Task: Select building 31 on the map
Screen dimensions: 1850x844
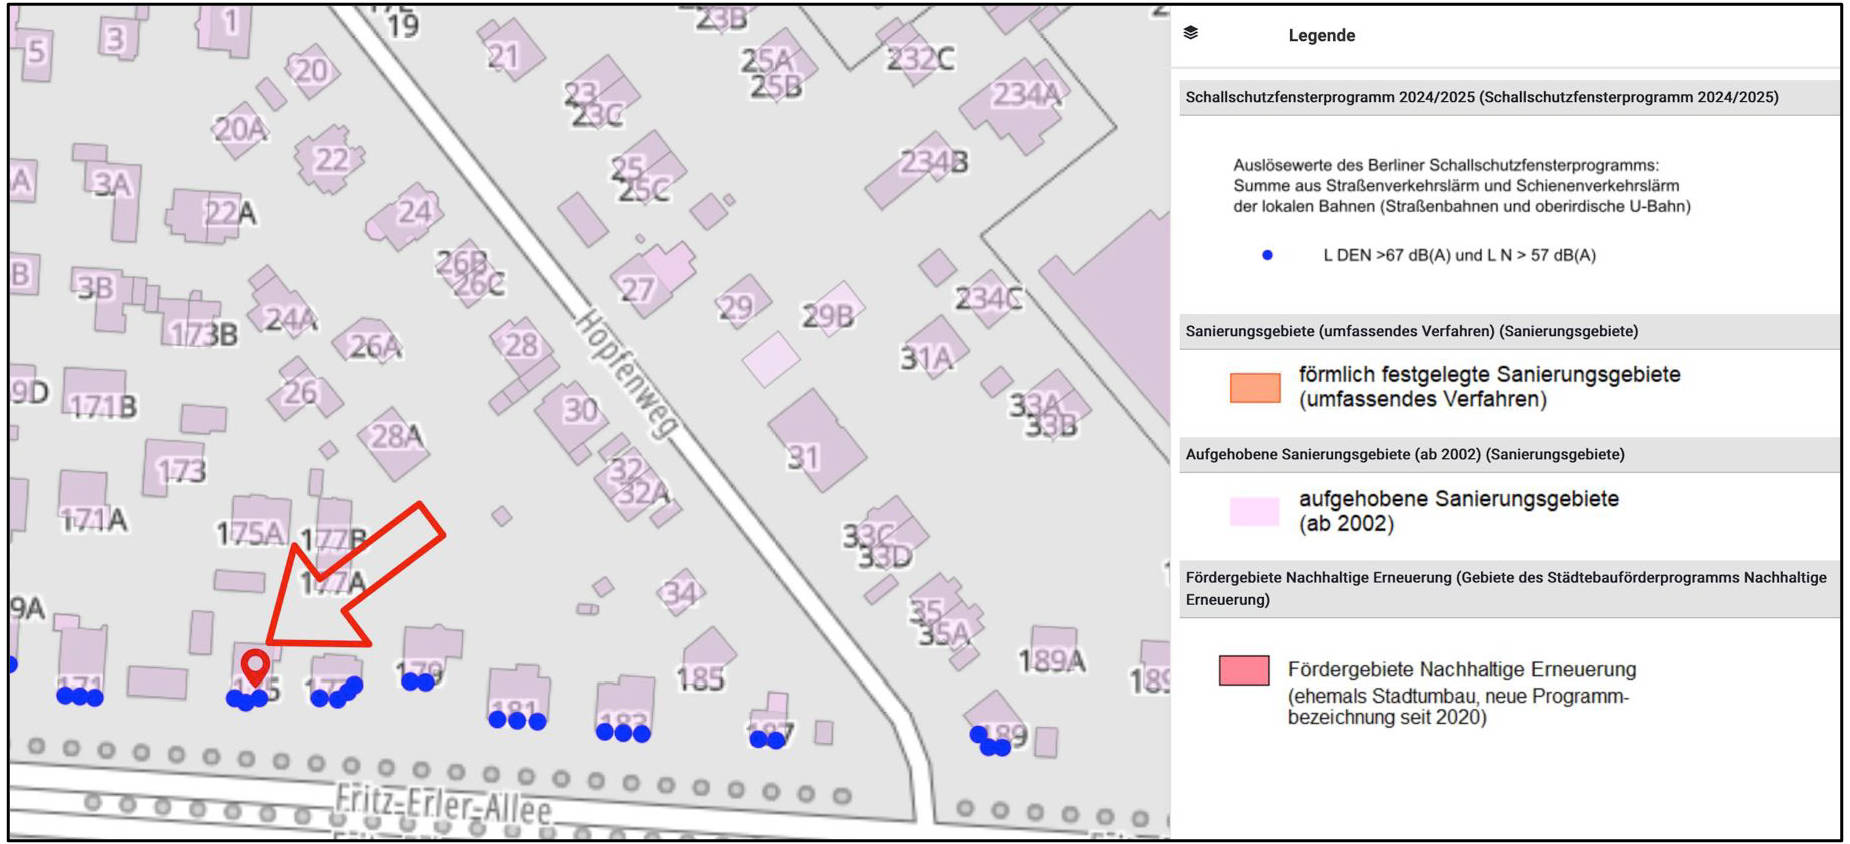Action: click(x=816, y=442)
